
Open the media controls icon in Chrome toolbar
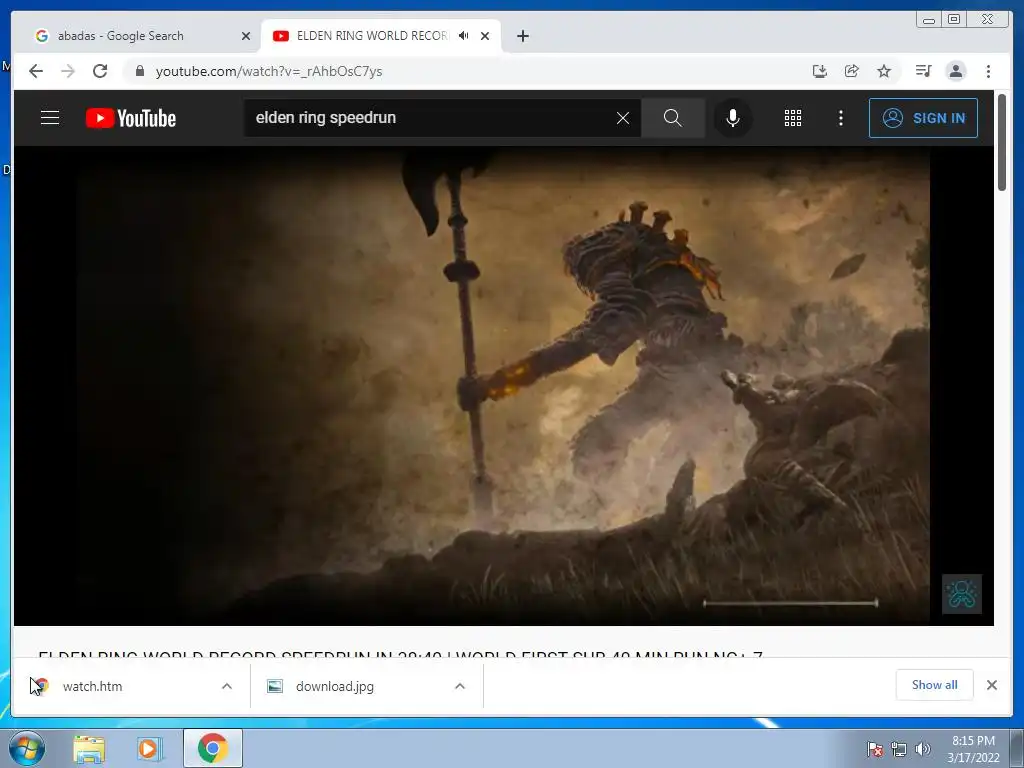(923, 71)
